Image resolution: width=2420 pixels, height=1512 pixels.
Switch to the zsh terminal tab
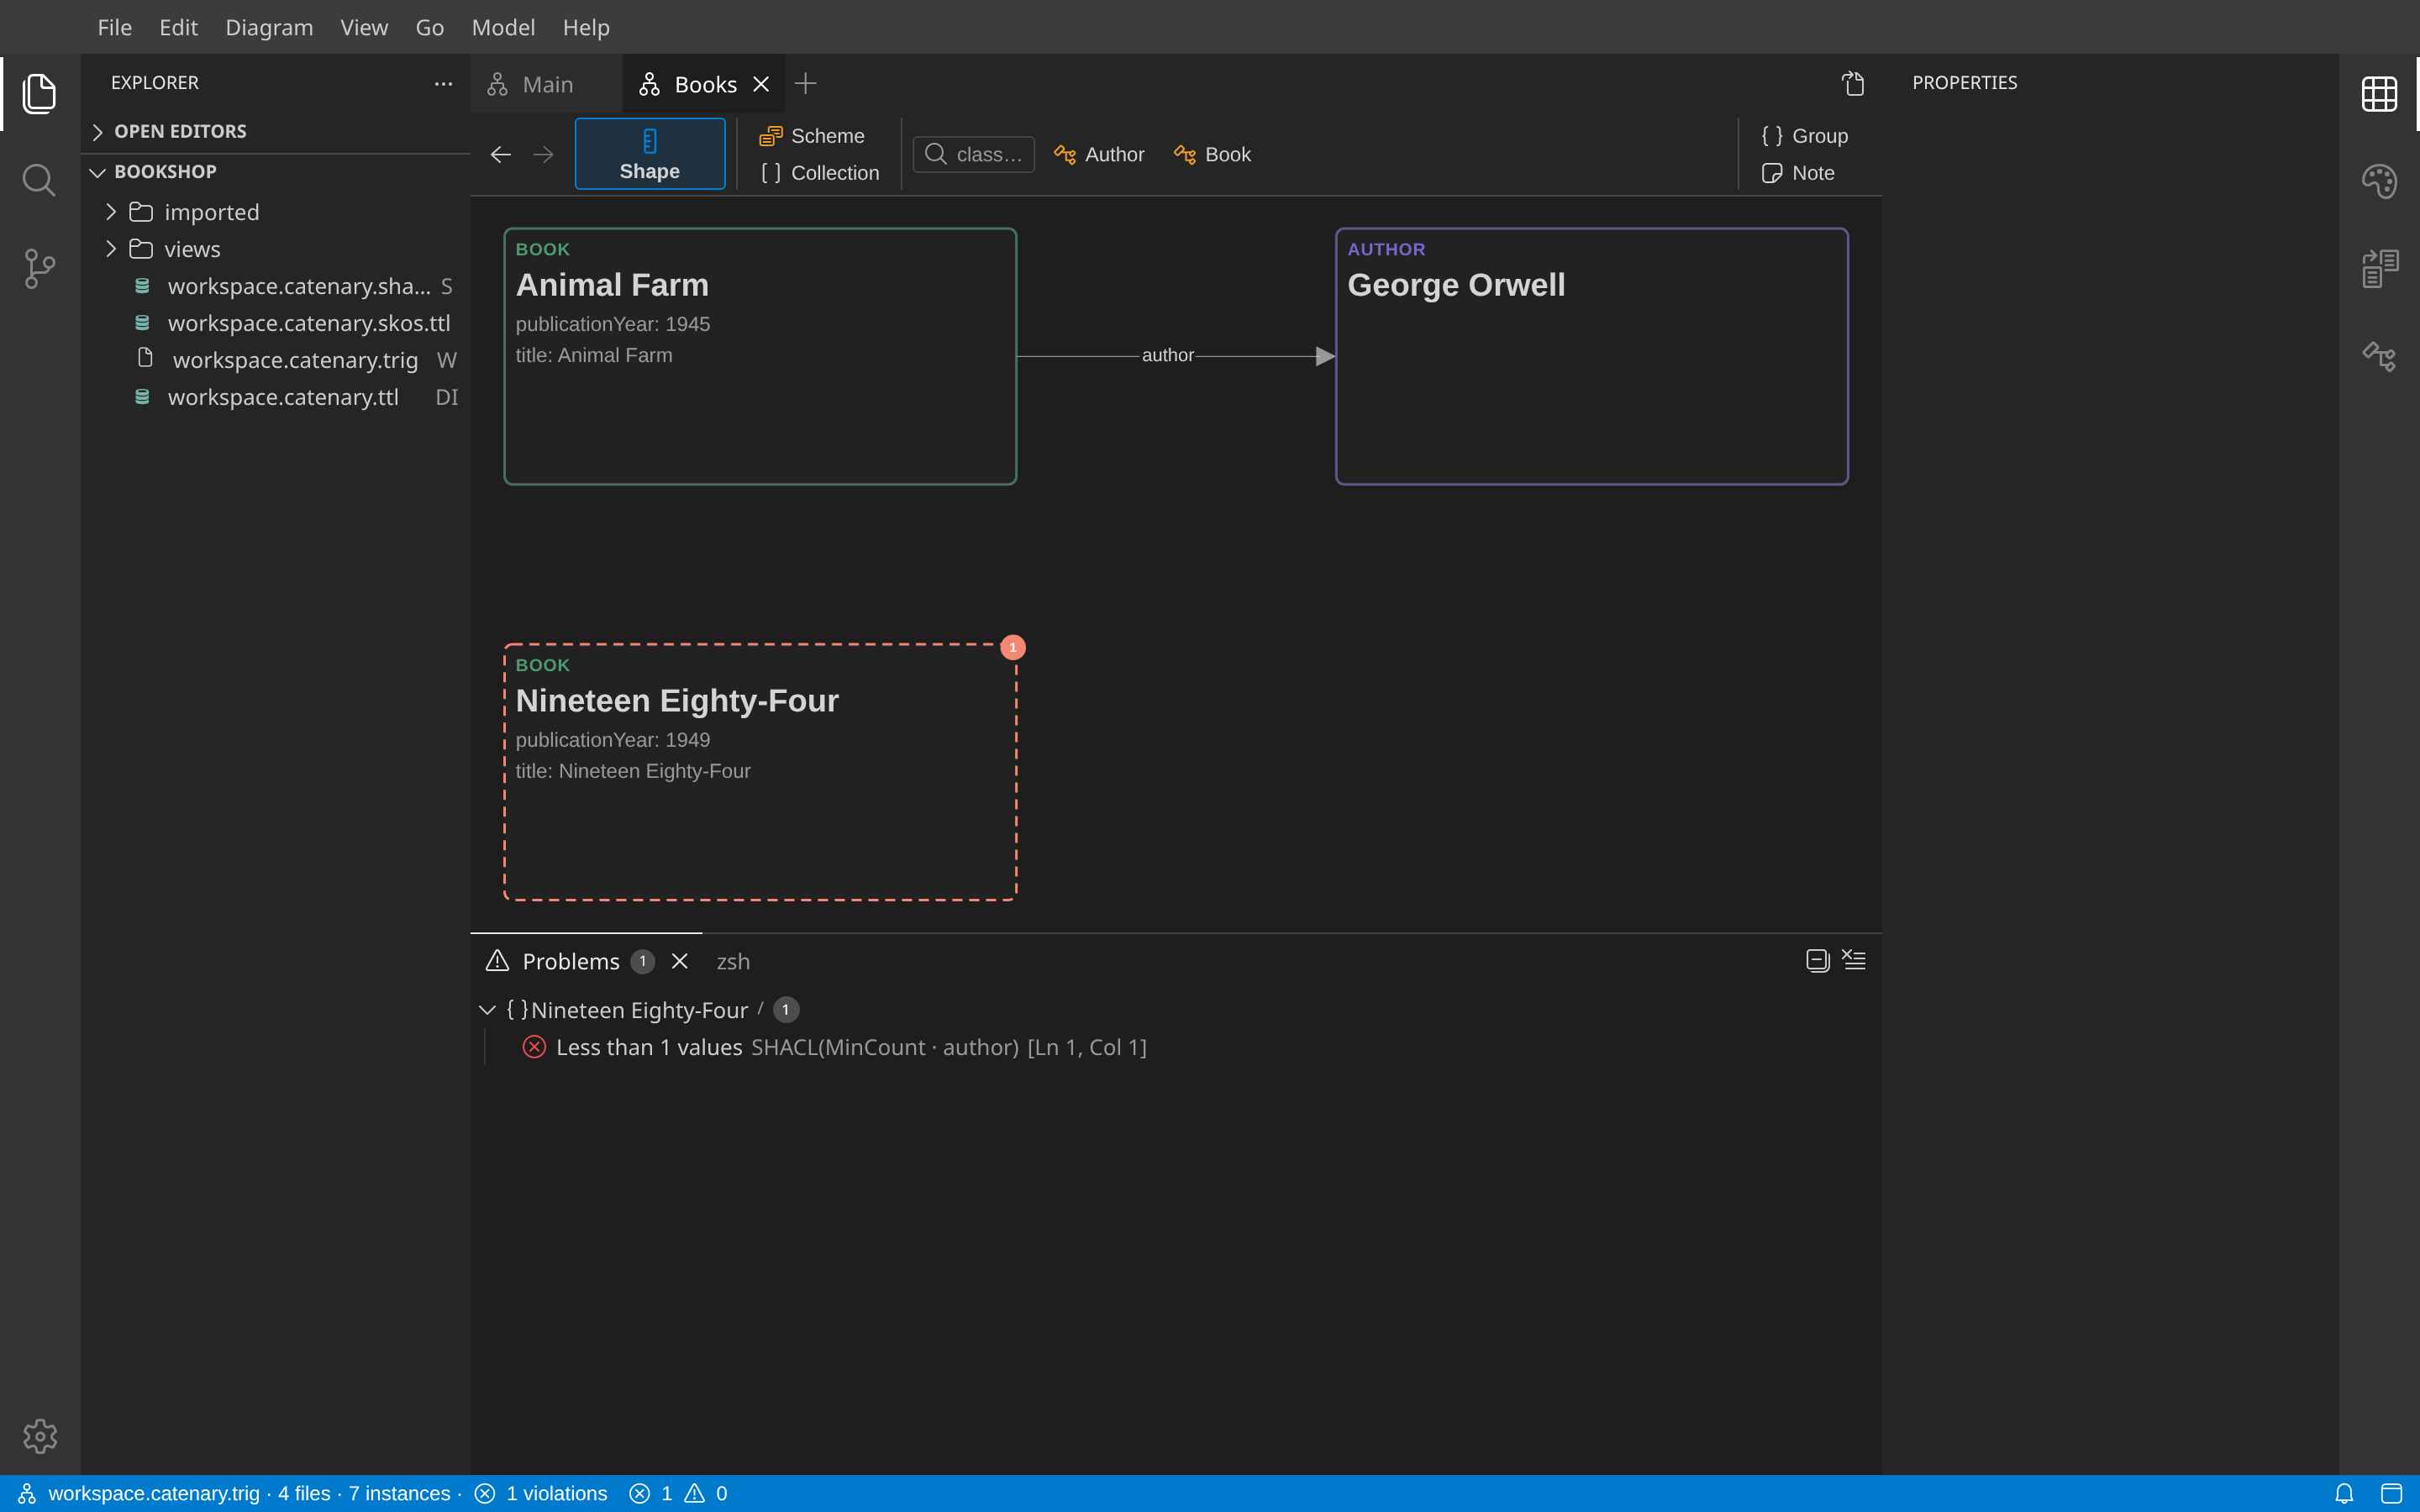733,961
